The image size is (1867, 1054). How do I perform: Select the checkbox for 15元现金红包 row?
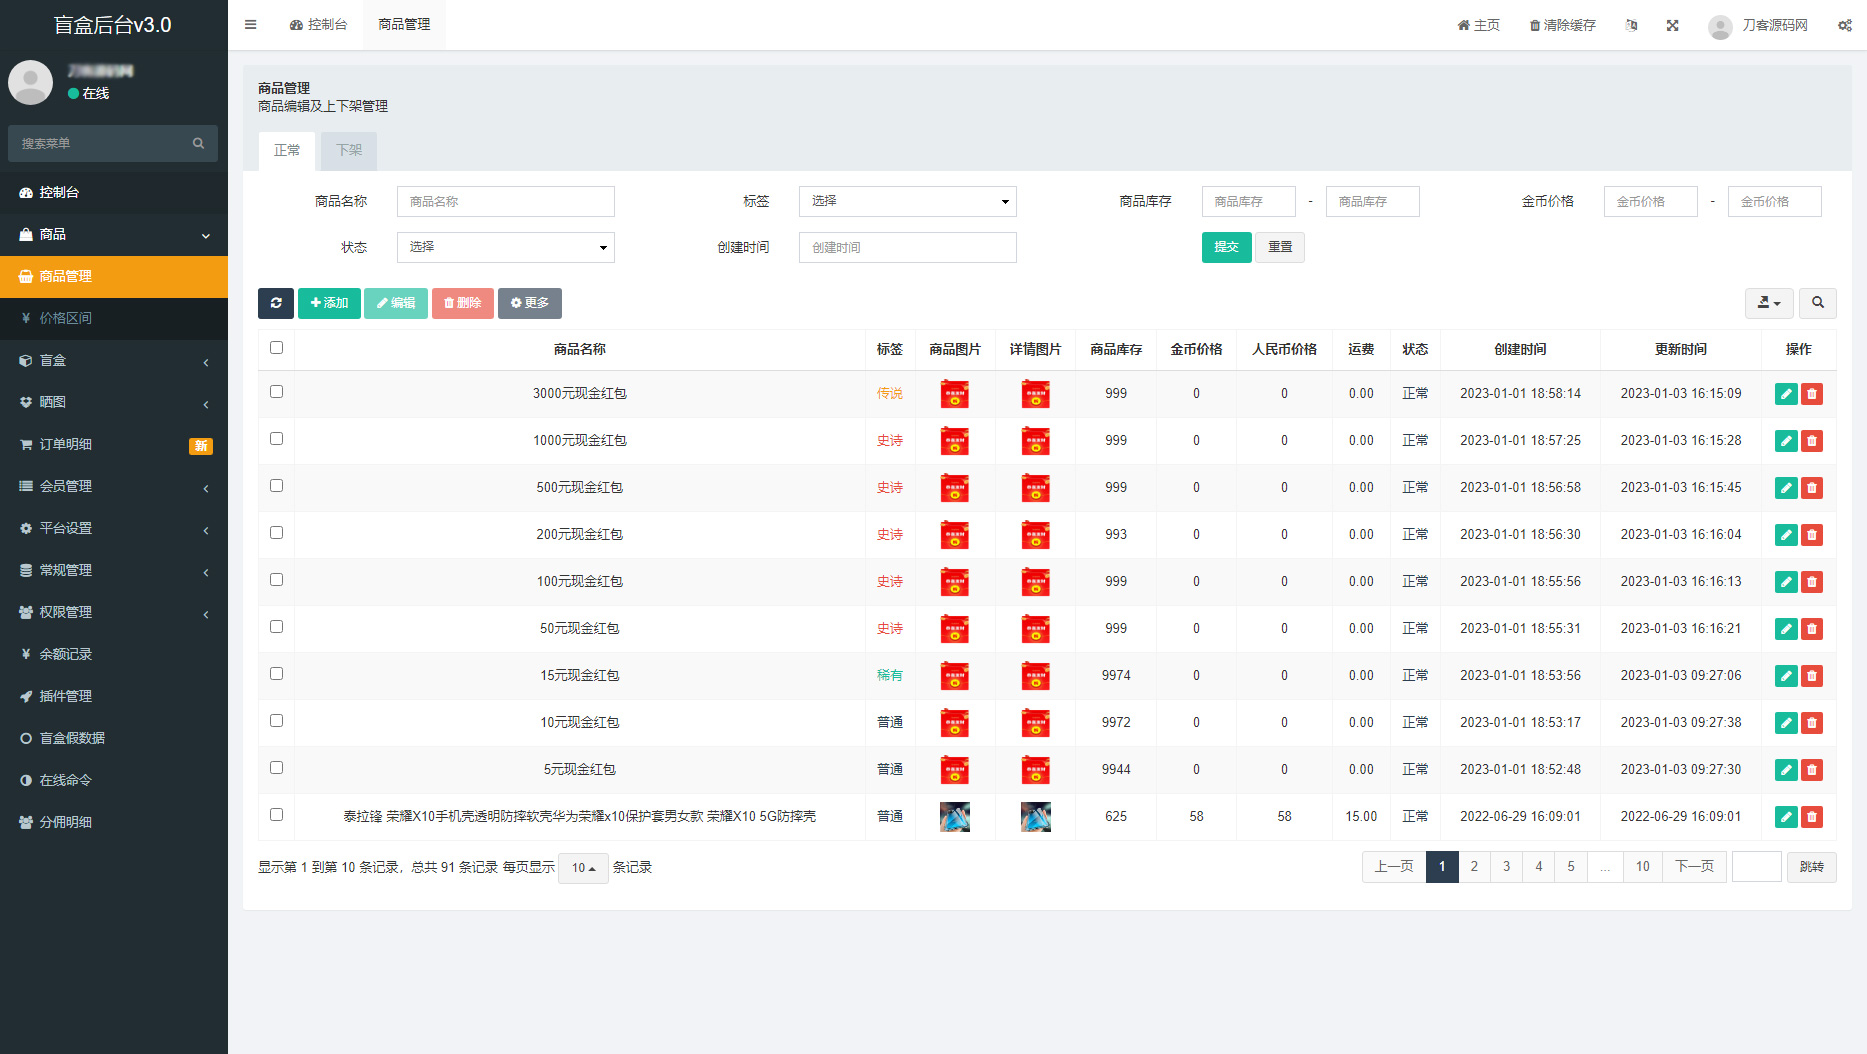pos(277,674)
